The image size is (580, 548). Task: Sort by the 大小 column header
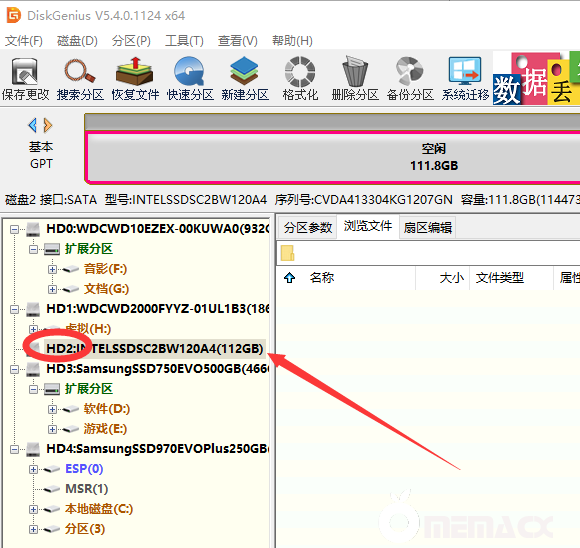pyautogui.click(x=451, y=278)
